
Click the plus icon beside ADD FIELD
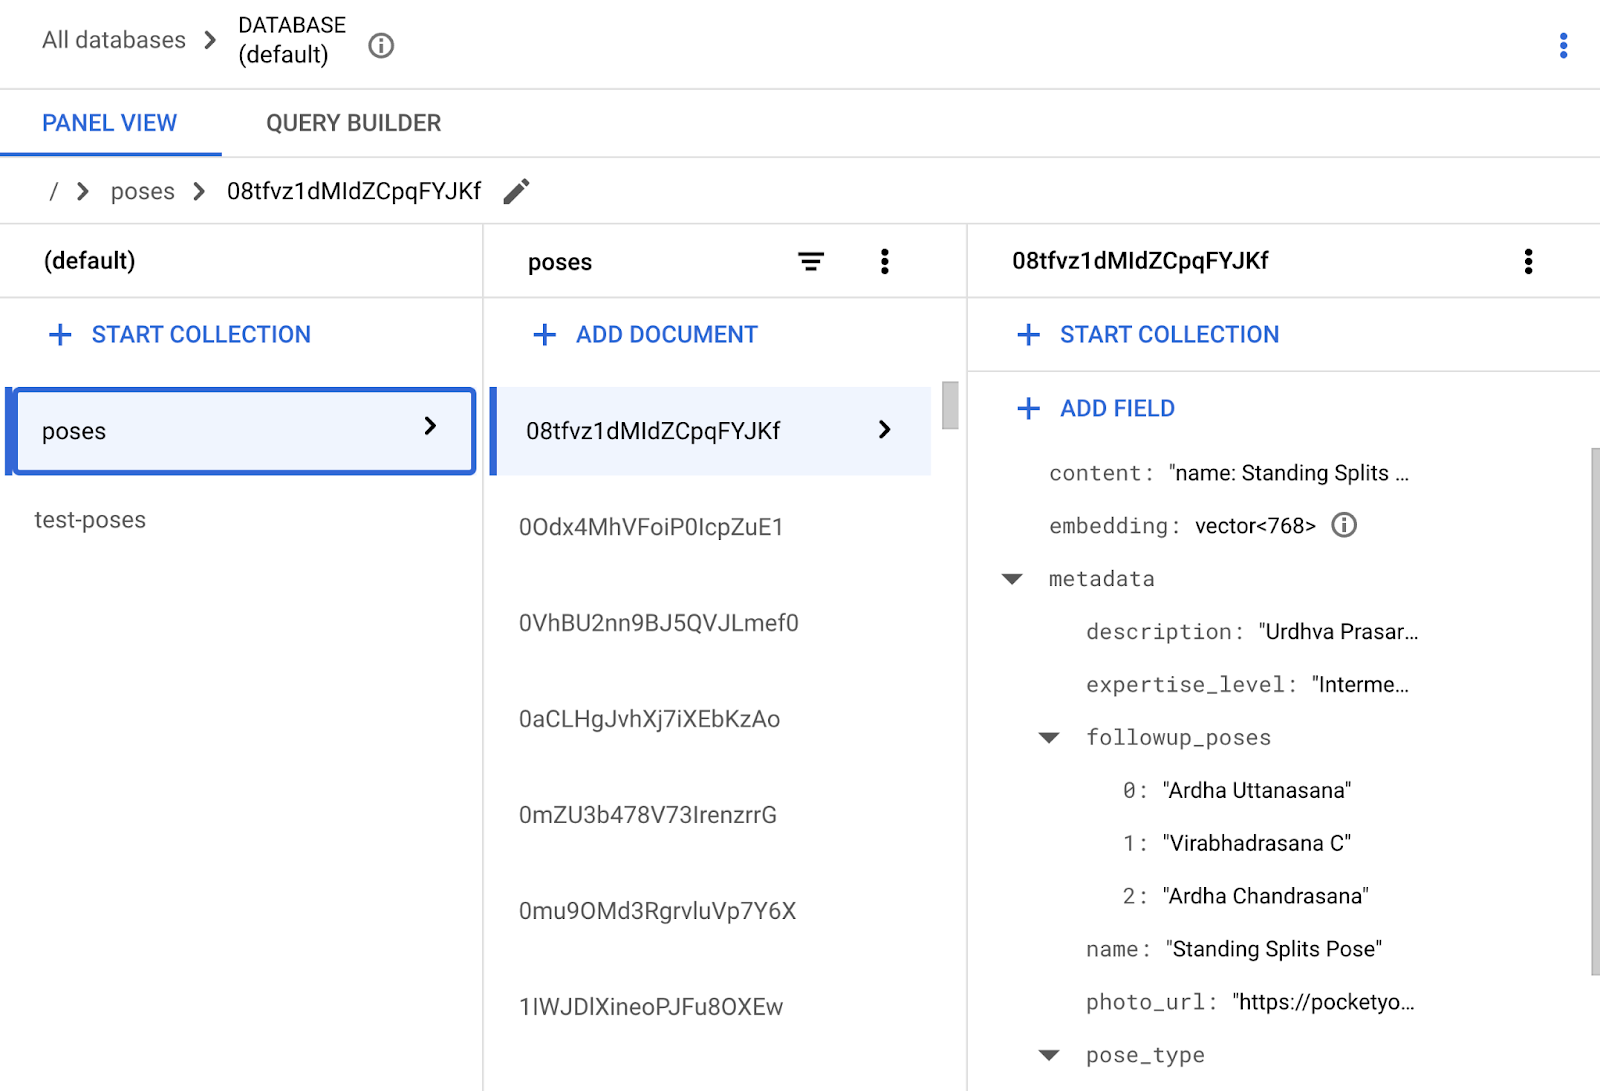click(1028, 409)
